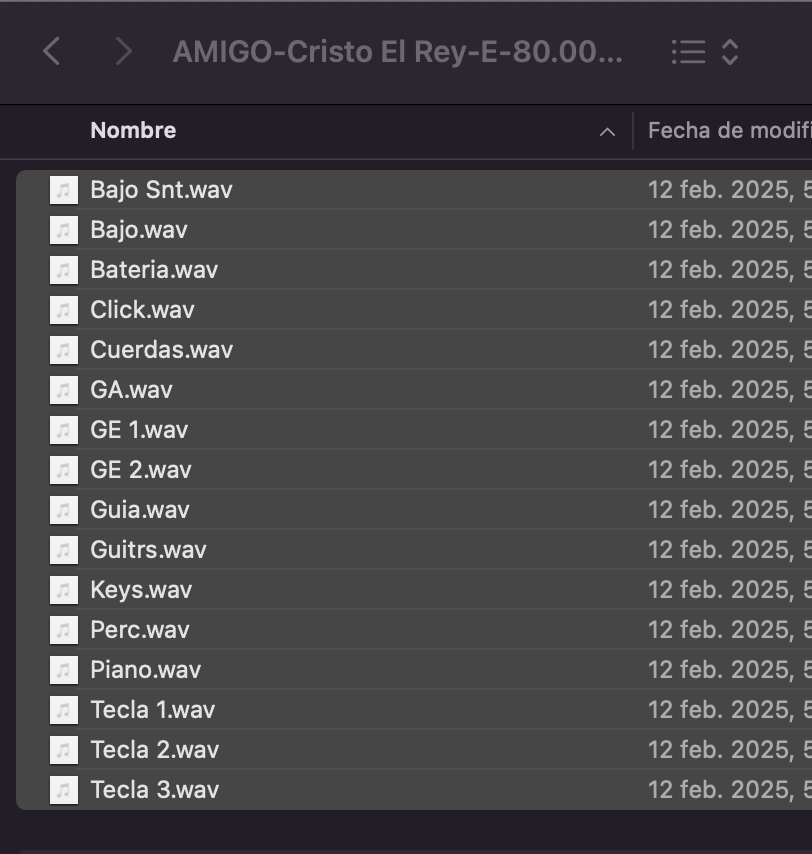Click the GE 1.wav audio file icon
Image resolution: width=812 pixels, height=854 pixels.
click(x=64, y=430)
